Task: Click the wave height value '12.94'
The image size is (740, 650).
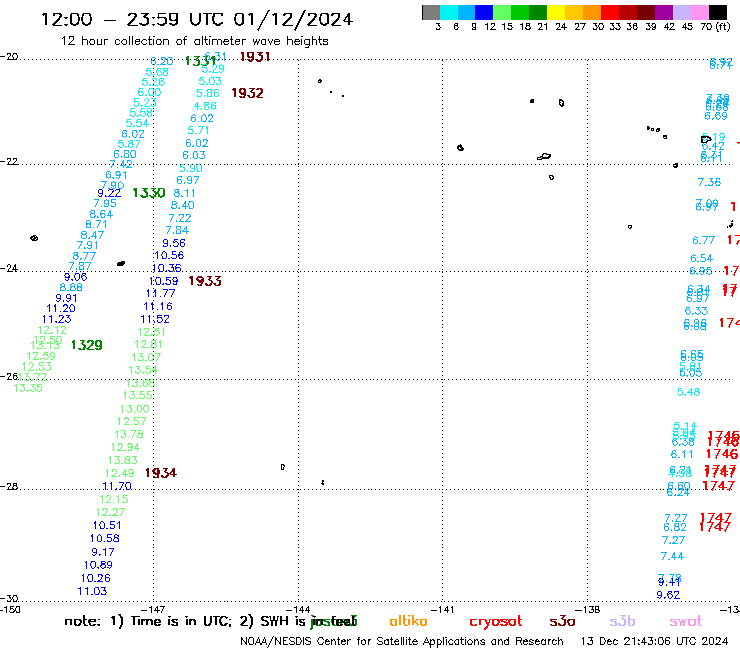Action: click(126, 447)
